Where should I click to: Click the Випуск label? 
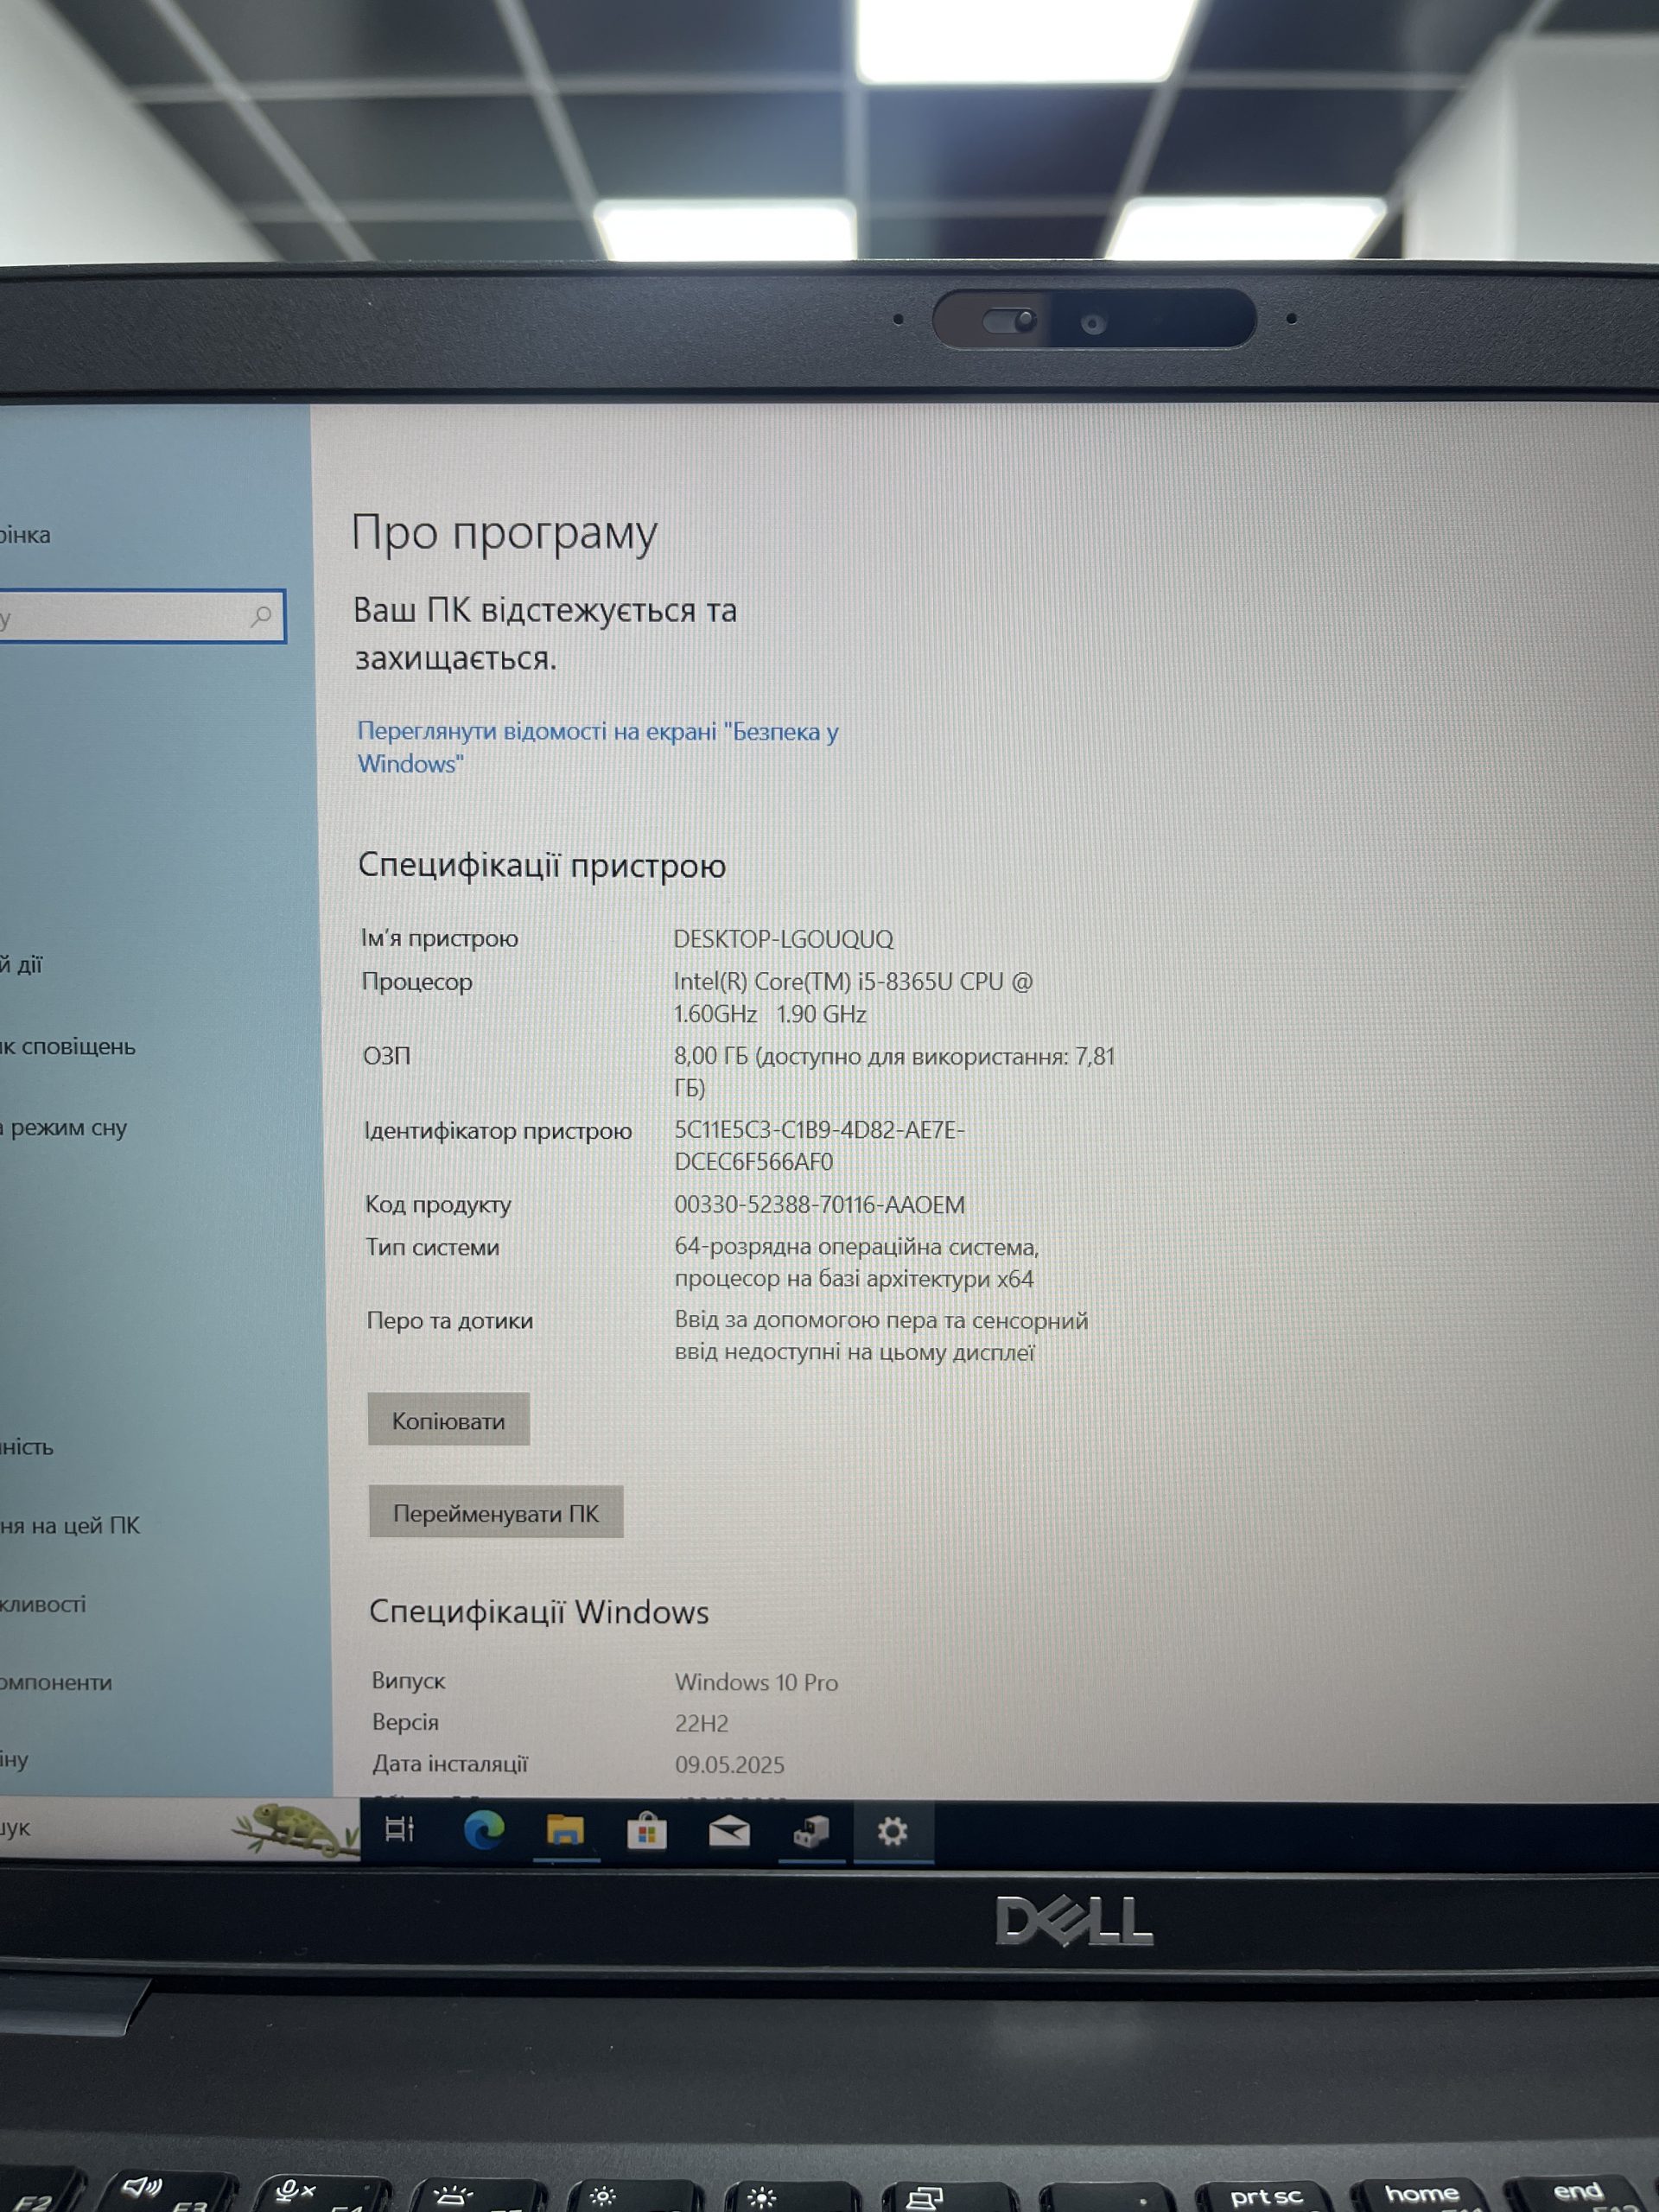[408, 1681]
